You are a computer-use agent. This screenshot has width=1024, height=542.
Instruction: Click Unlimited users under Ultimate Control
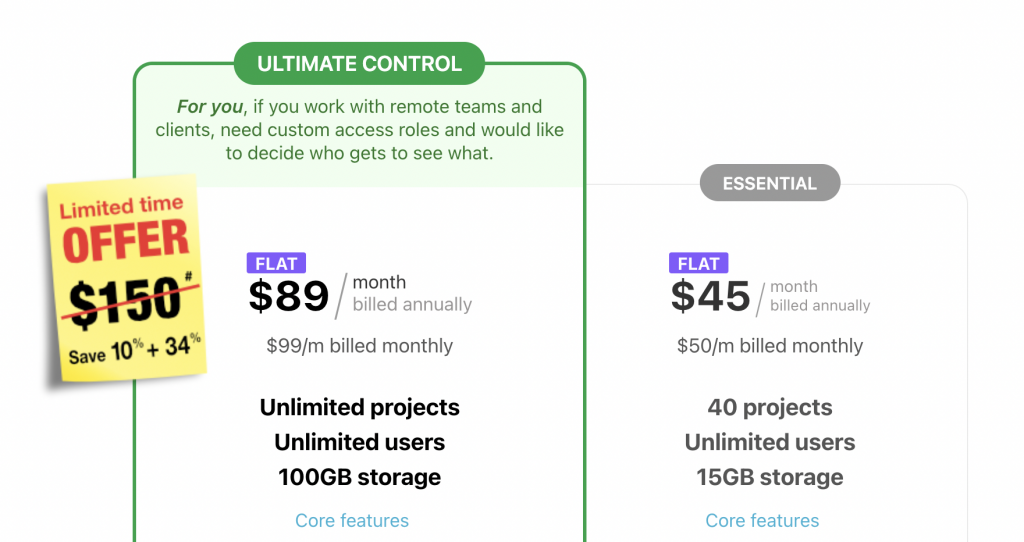[x=359, y=442]
